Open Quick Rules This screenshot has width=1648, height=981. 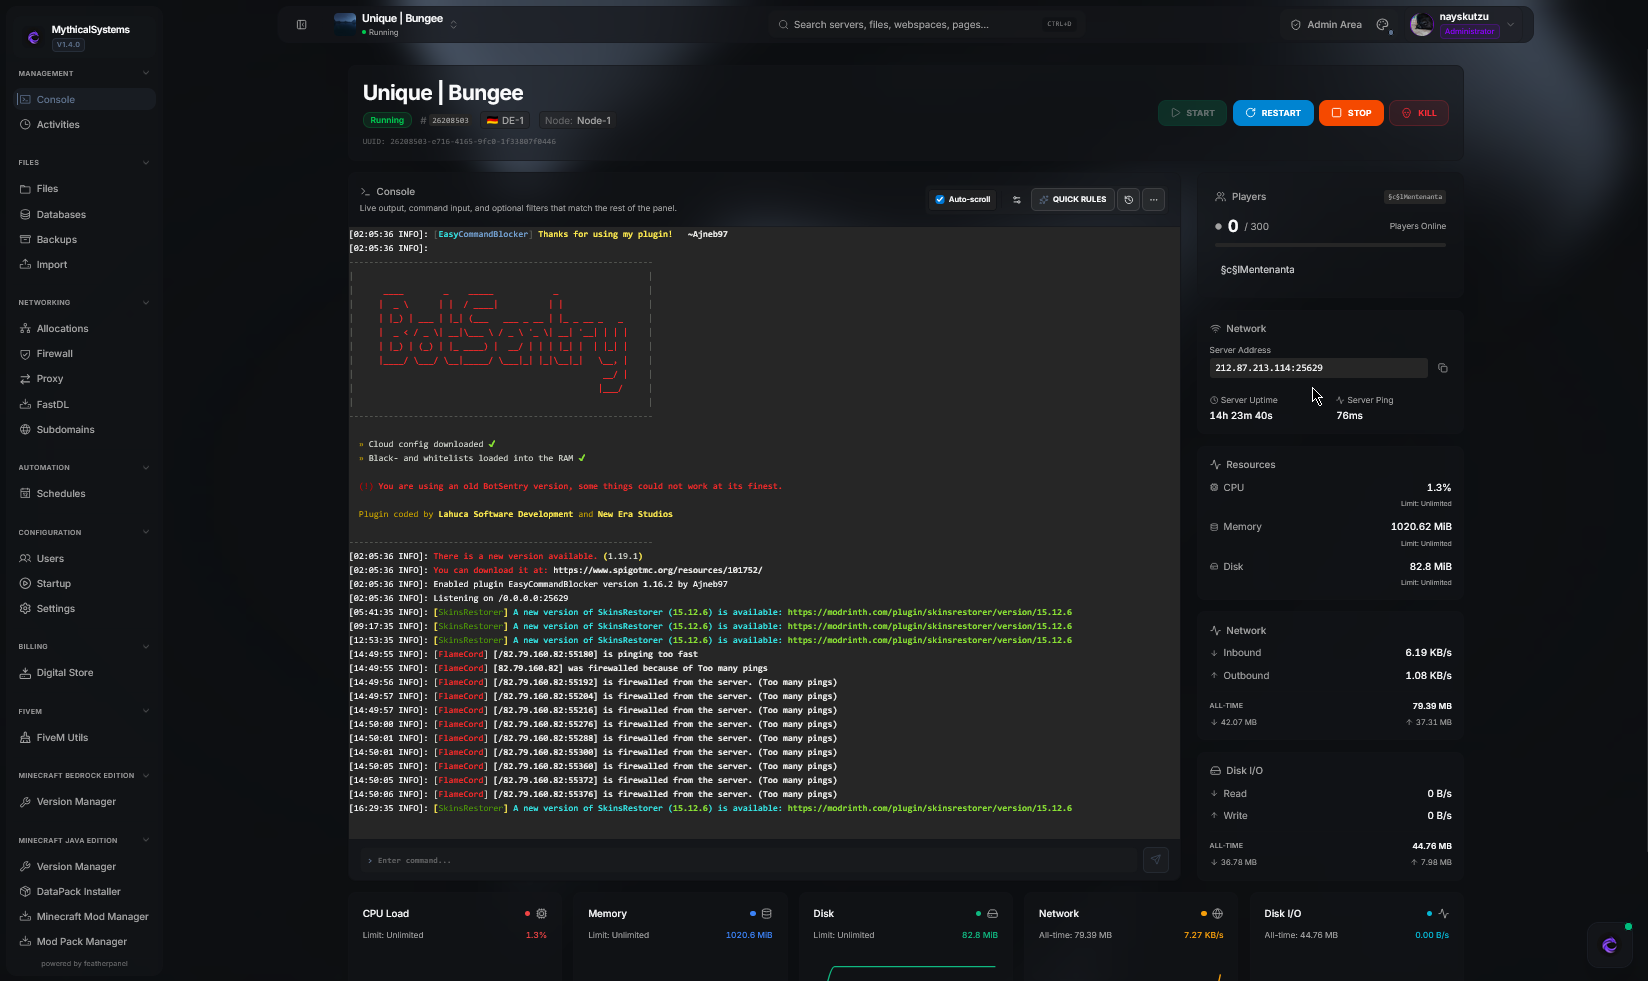[1072, 200]
